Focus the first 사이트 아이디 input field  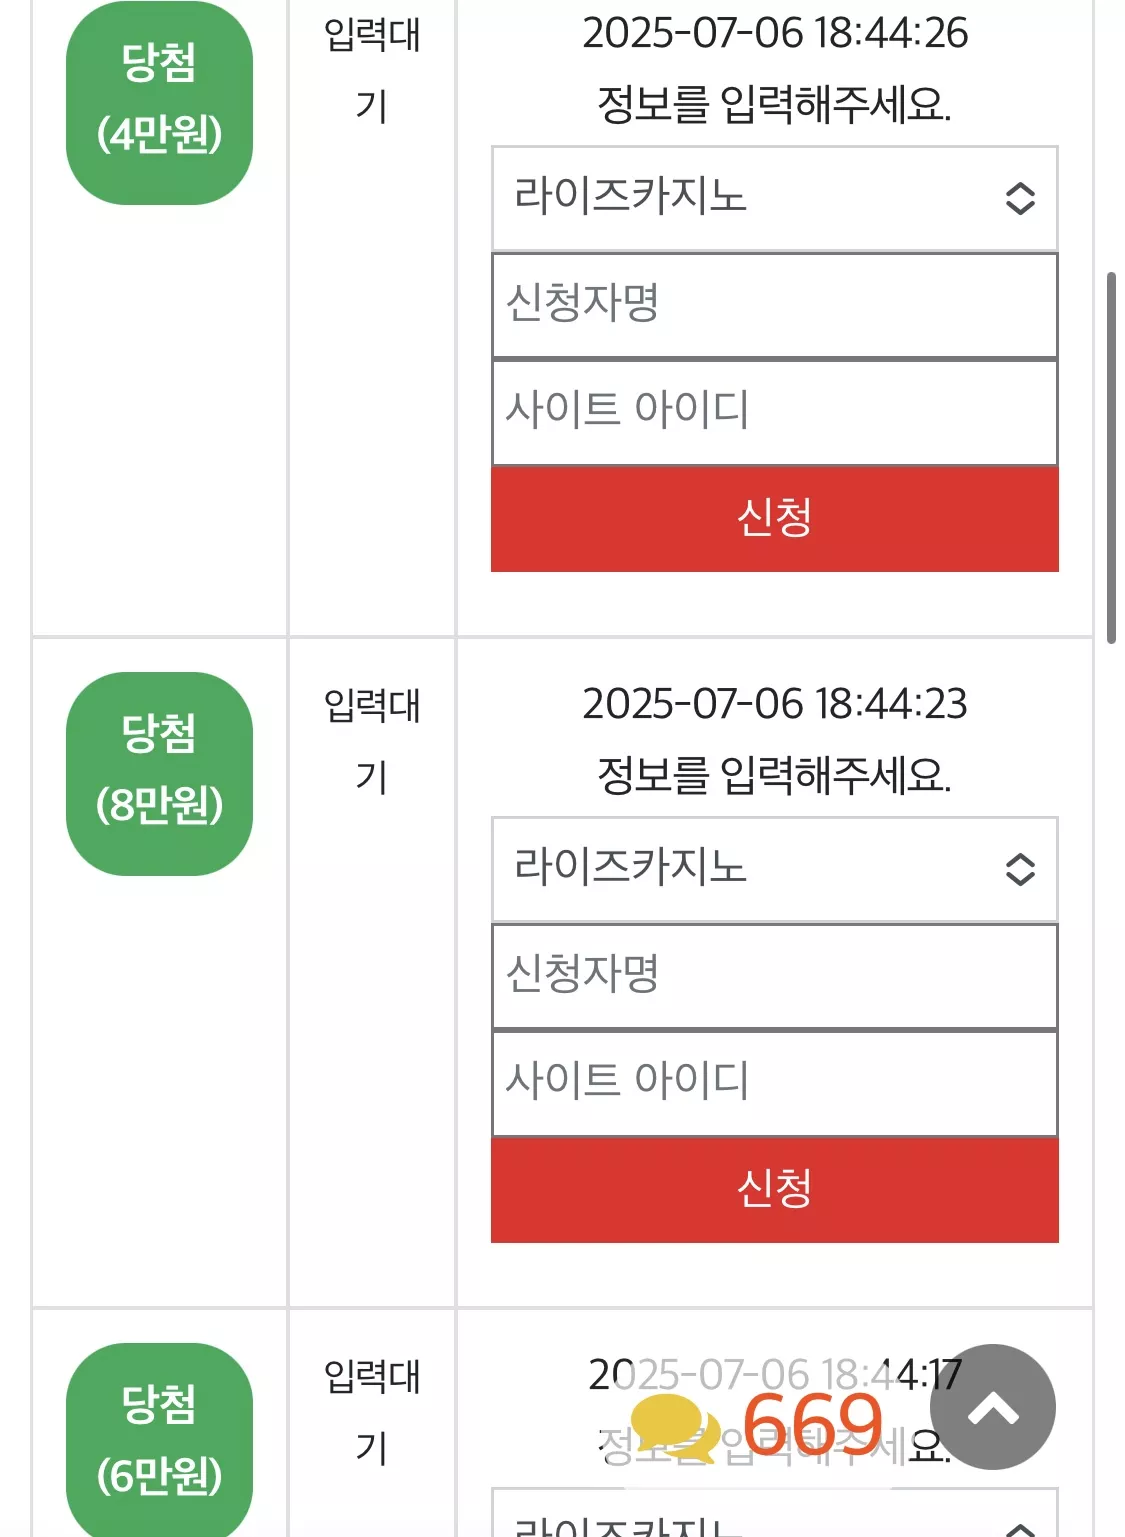pyautogui.click(x=775, y=412)
